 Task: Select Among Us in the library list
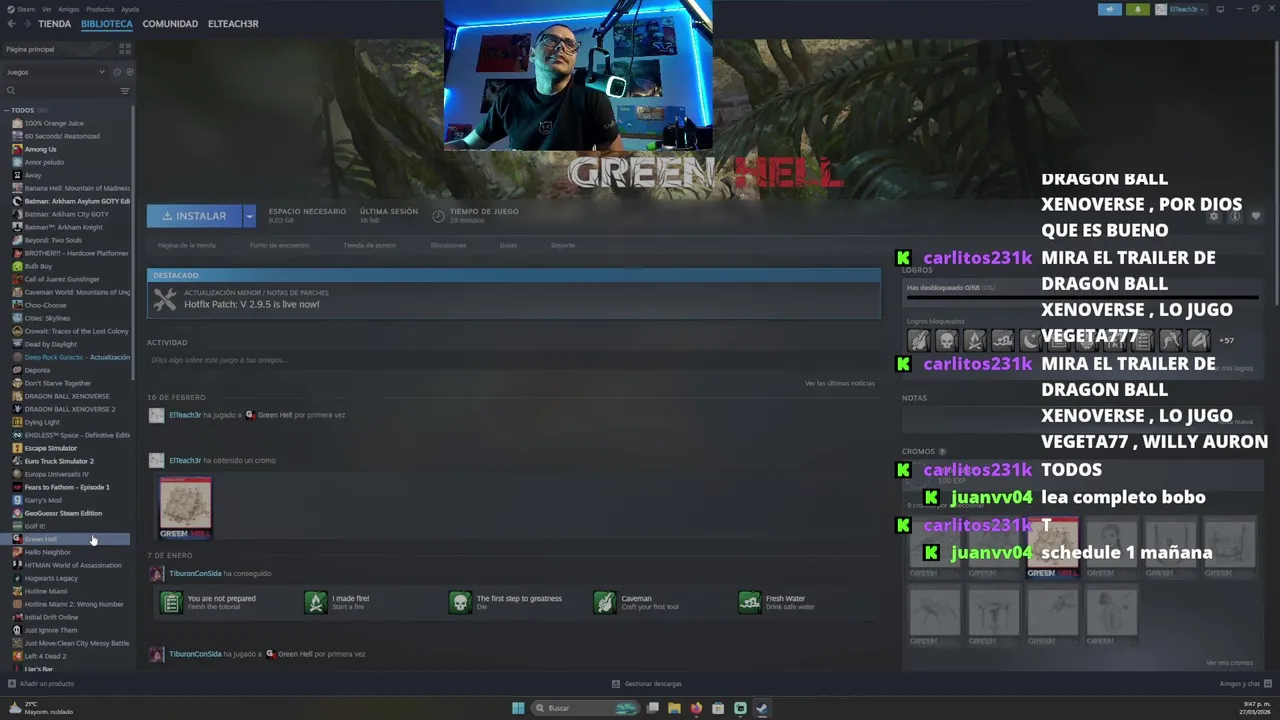pos(40,149)
